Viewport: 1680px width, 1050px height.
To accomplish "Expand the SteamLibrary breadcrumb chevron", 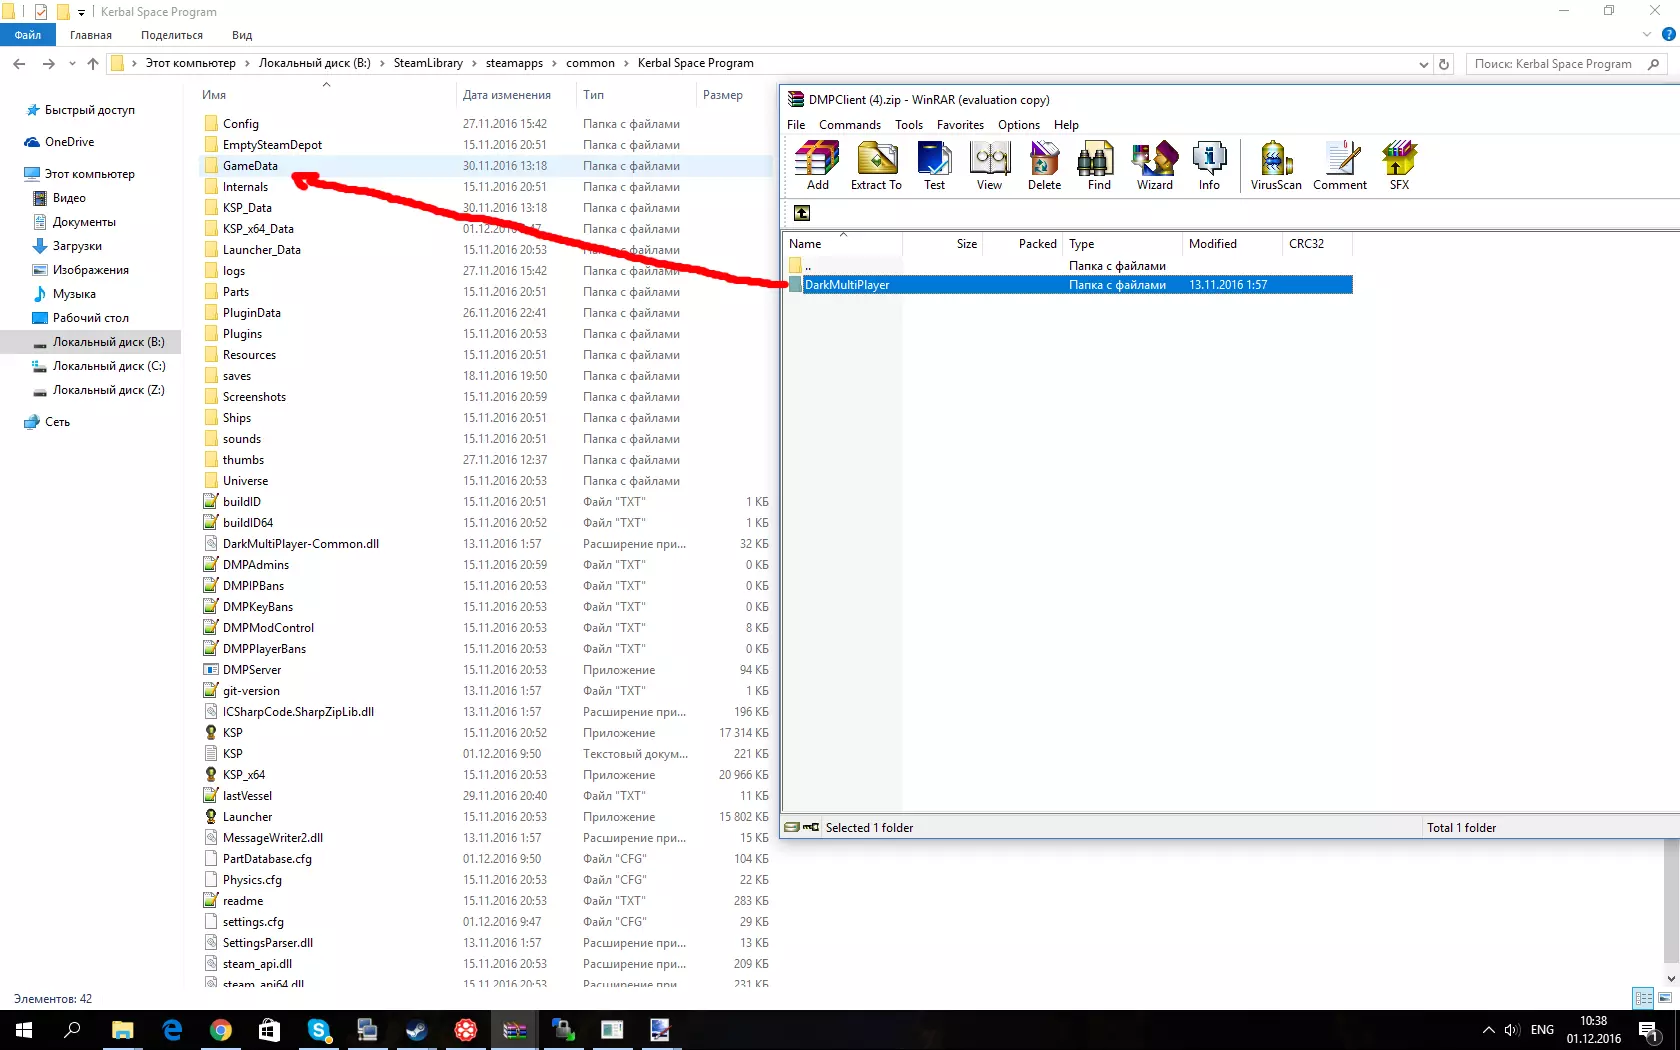I will (x=475, y=63).
